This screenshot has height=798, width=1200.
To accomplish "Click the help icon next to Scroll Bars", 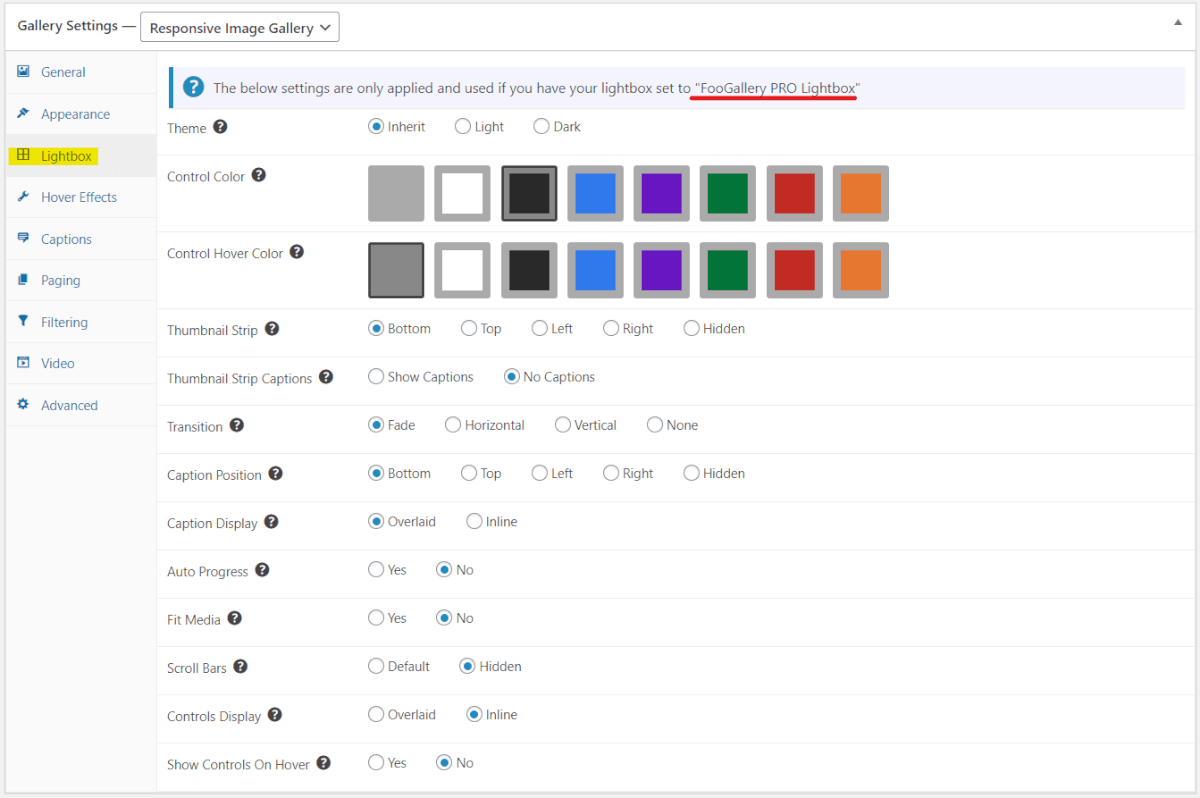I will click(240, 666).
